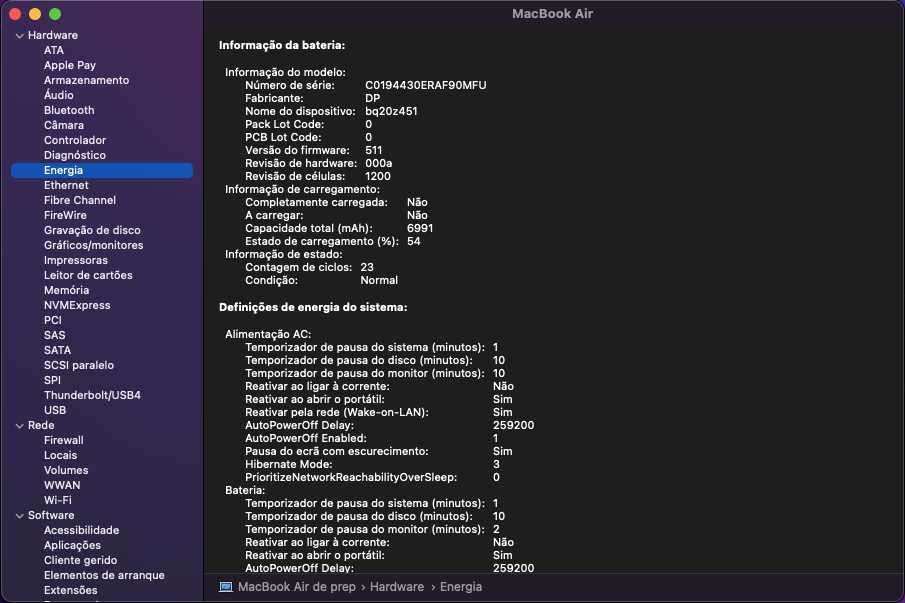The height and width of the screenshot is (603, 905).
Task: Select Volumes under Rede
Action: pos(66,470)
